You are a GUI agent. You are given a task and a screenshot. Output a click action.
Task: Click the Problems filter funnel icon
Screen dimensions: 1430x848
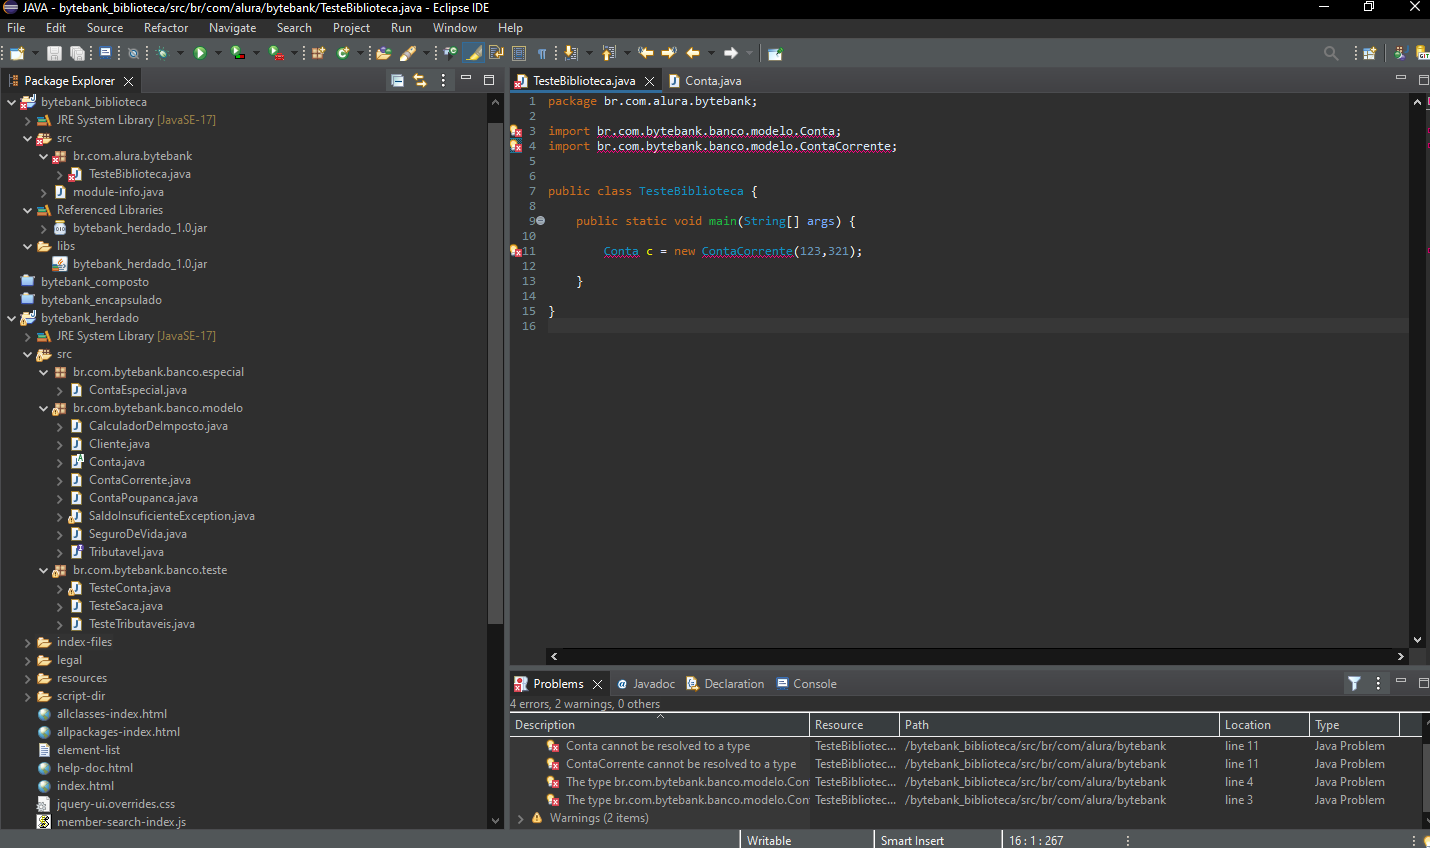pos(1354,683)
